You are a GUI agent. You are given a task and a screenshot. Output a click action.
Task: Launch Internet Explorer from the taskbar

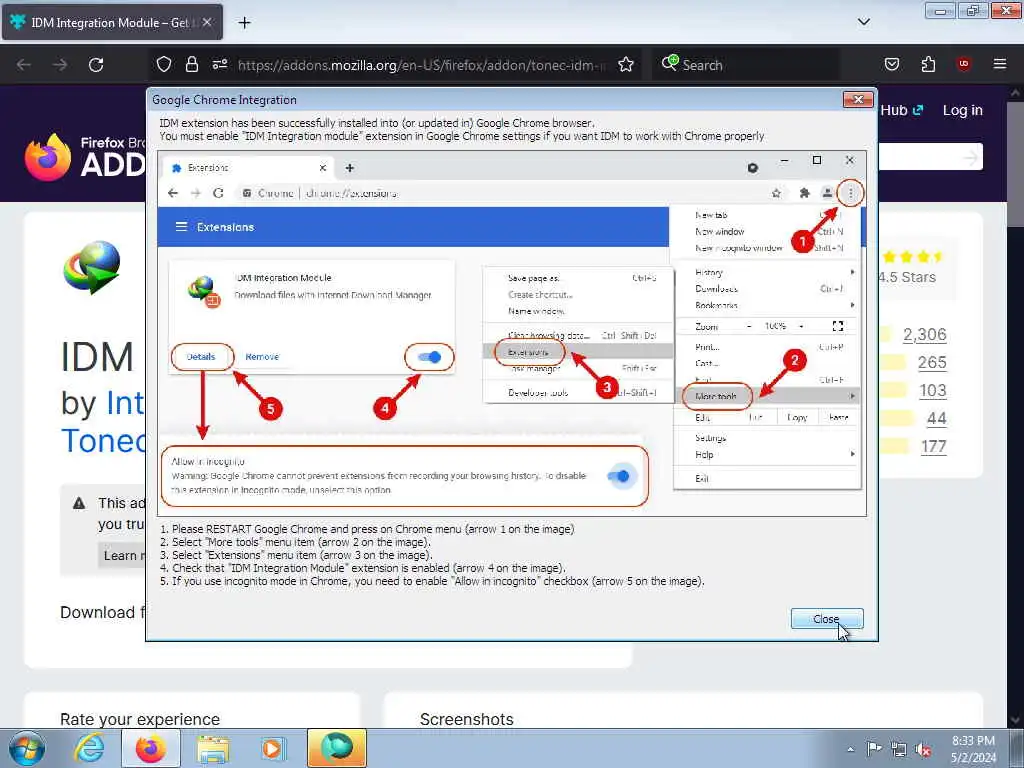89,748
